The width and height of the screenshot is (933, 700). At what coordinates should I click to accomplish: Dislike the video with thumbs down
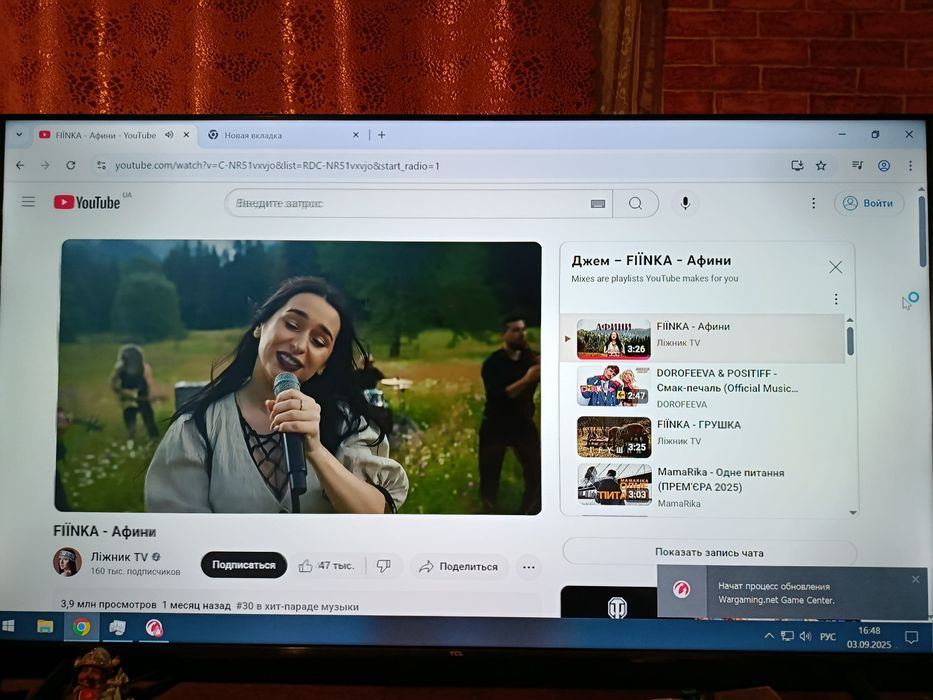click(384, 566)
